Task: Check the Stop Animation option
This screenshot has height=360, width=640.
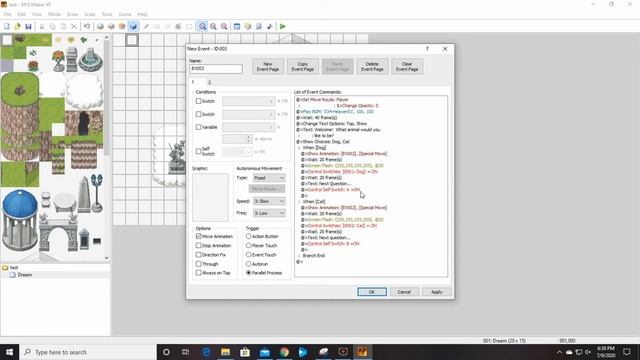Action: point(198,246)
